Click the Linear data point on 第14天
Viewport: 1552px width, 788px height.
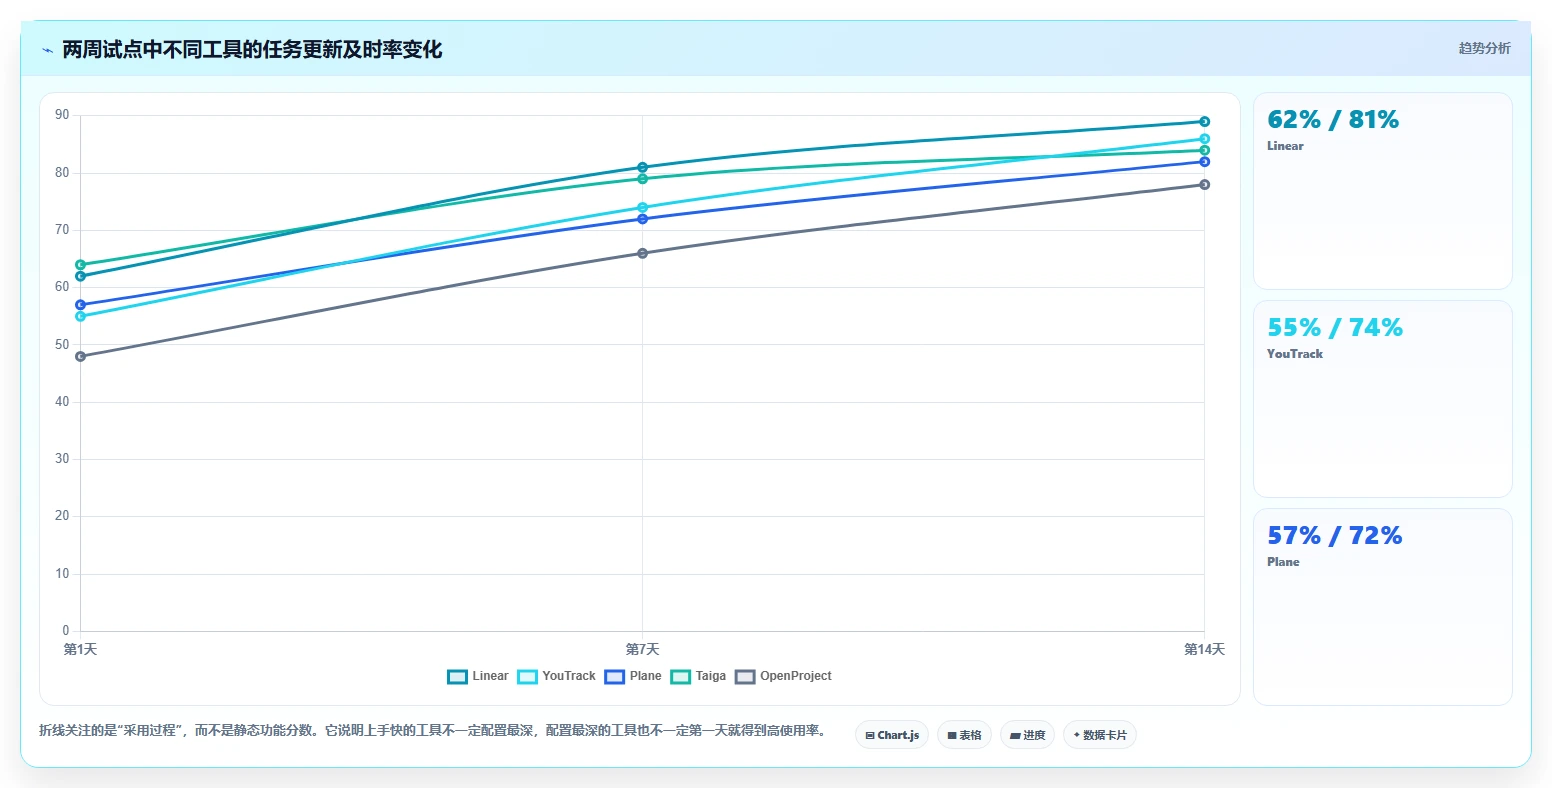pos(1204,121)
